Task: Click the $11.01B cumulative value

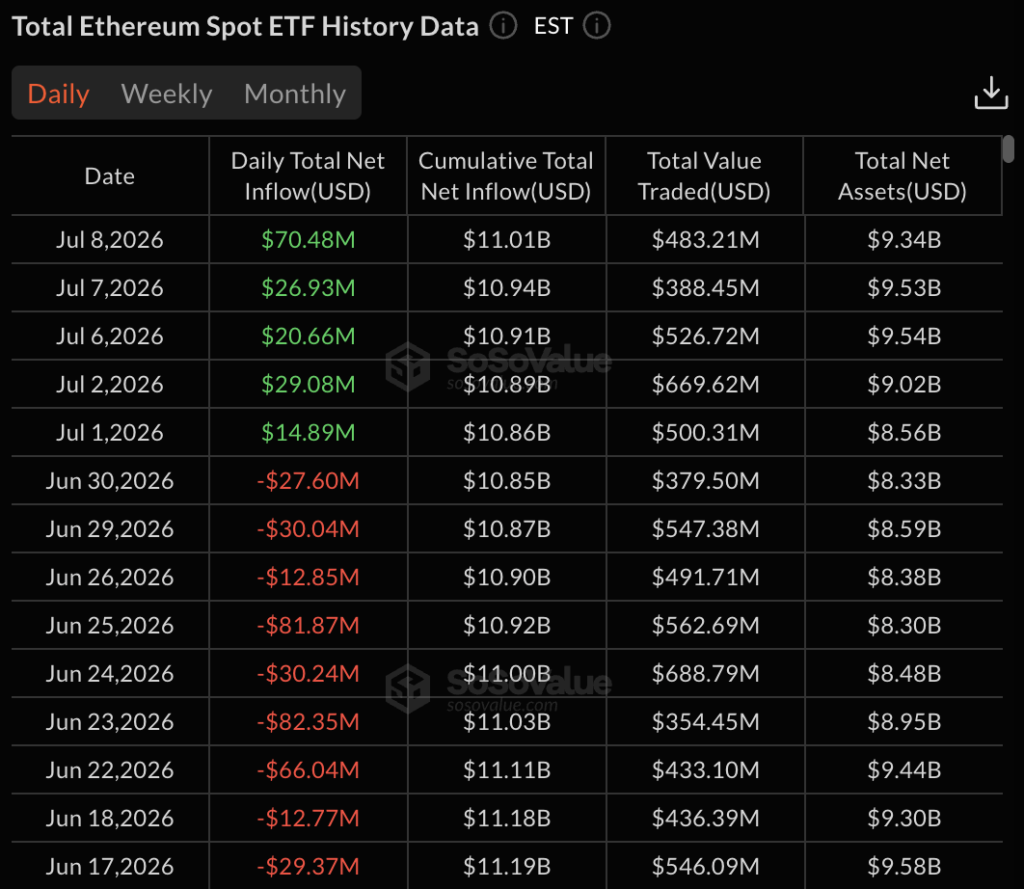Action: click(x=507, y=240)
